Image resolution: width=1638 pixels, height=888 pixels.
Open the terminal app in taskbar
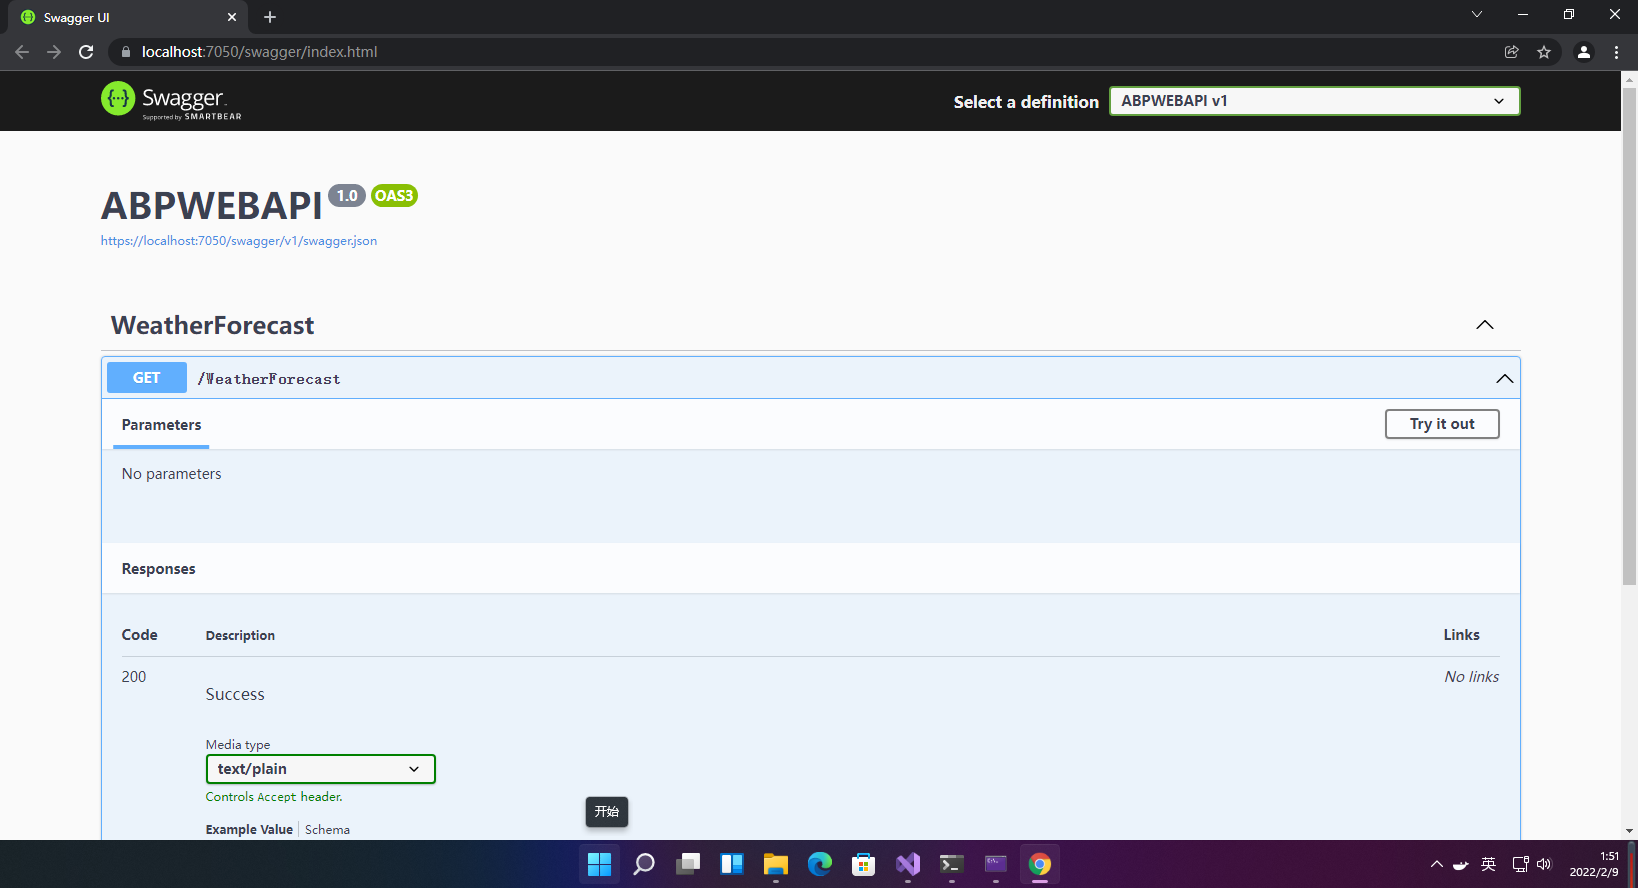952,864
